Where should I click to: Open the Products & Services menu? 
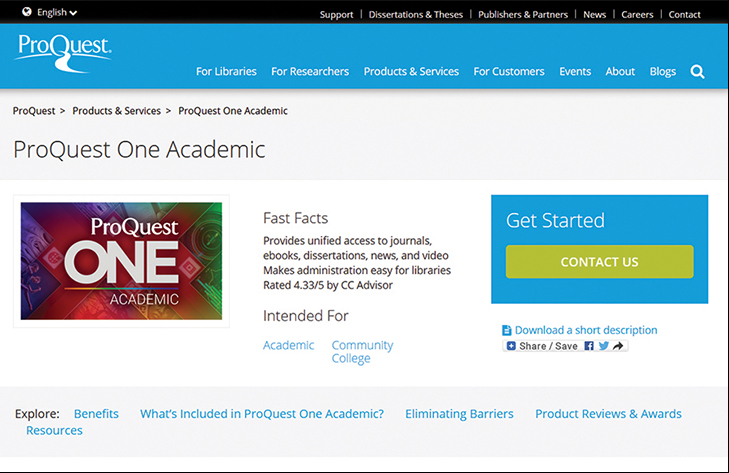411,72
